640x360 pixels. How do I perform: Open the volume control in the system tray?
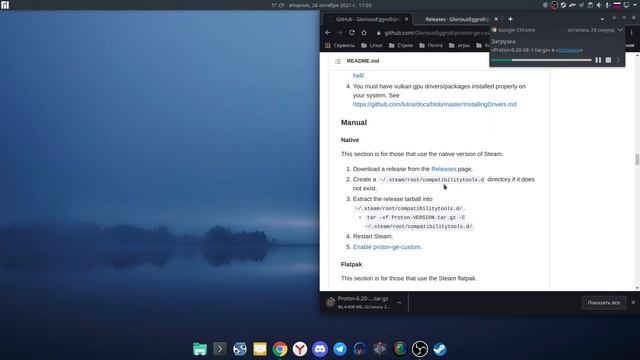click(x=599, y=5)
